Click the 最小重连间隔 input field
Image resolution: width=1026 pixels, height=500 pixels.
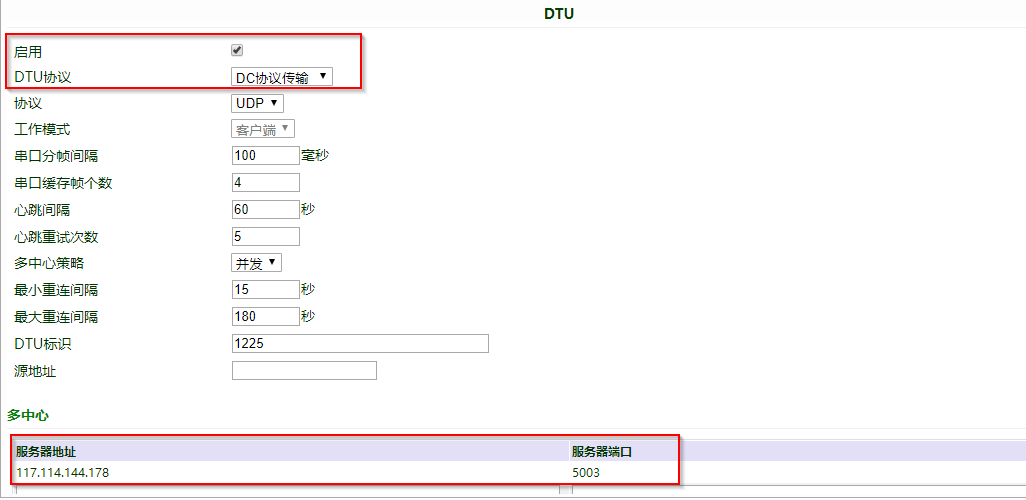[265, 290]
